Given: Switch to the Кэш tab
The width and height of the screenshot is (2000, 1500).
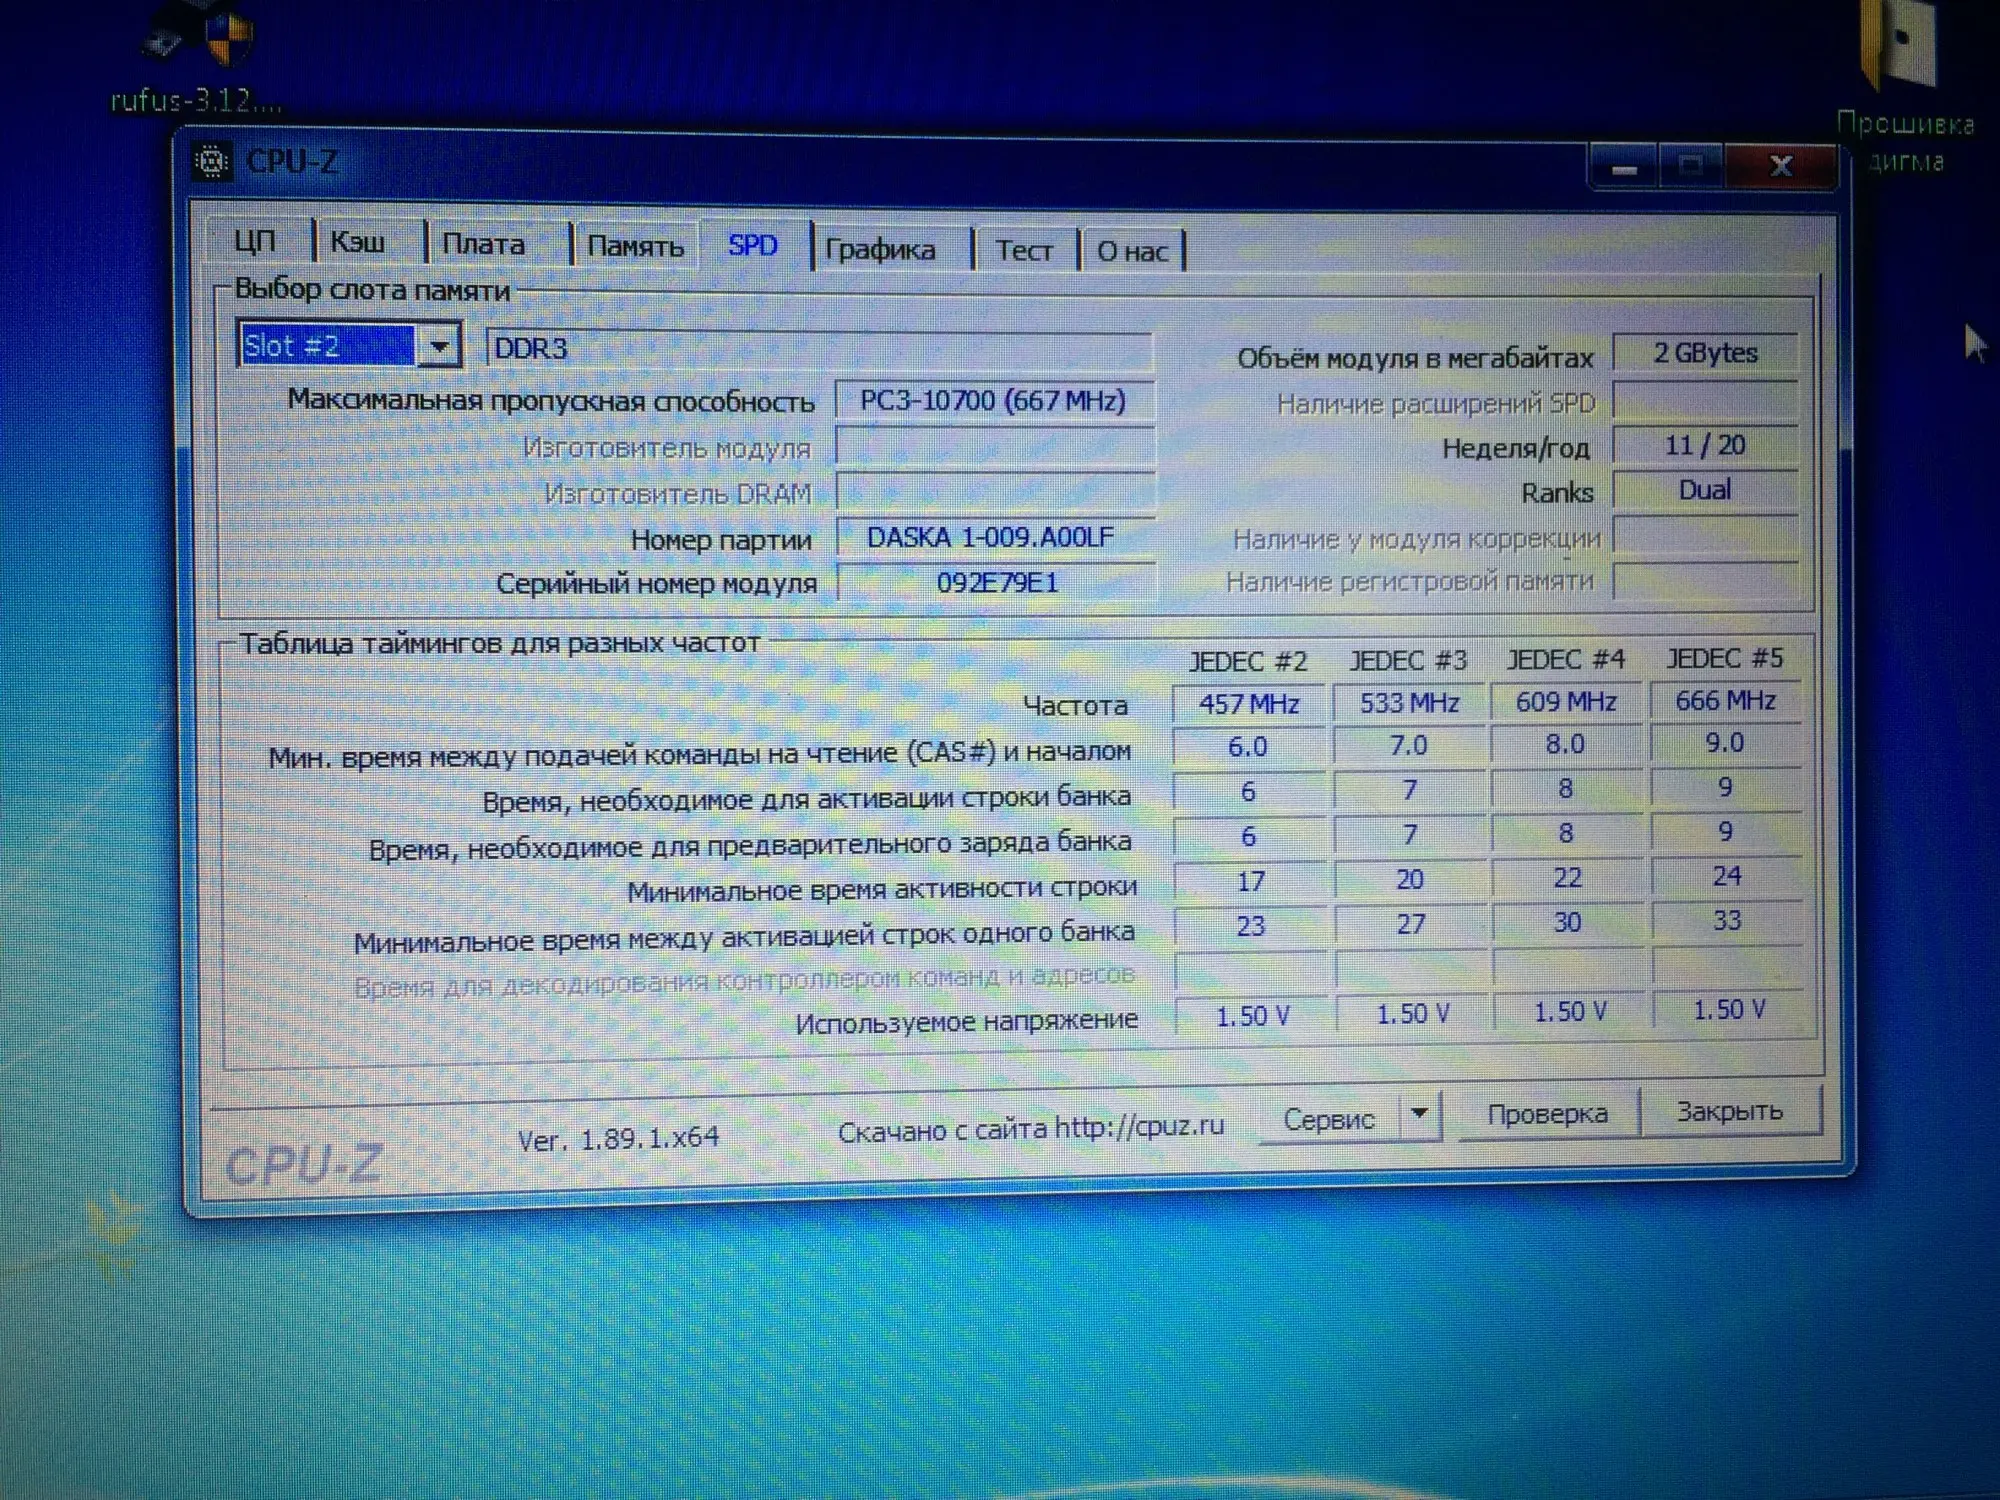Looking at the screenshot, I should click(x=358, y=242).
